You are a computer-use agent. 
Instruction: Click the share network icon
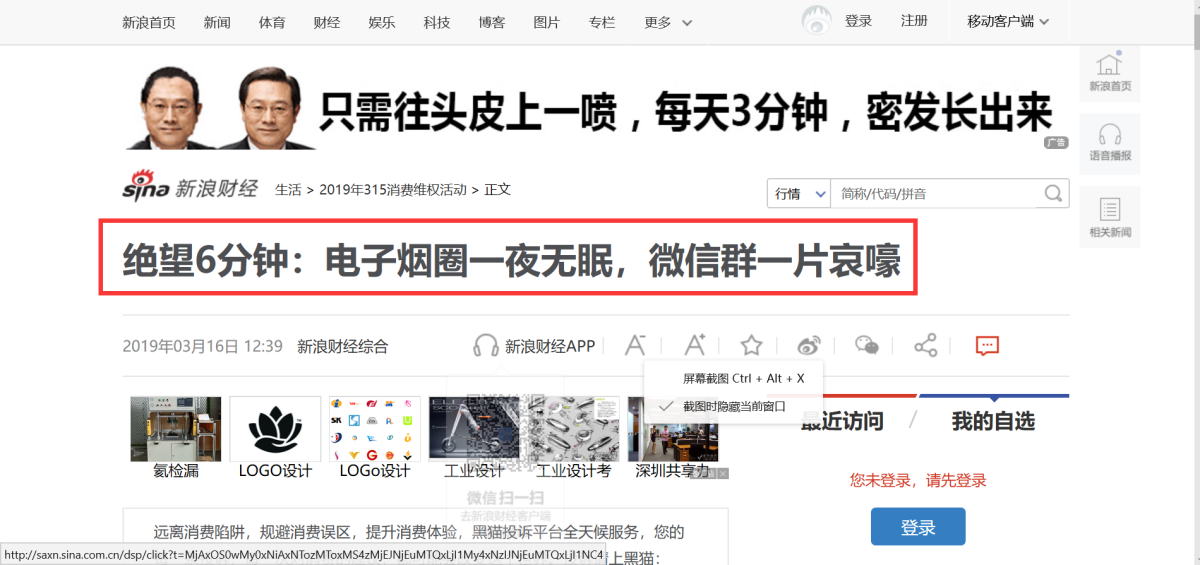coord(926,346)
